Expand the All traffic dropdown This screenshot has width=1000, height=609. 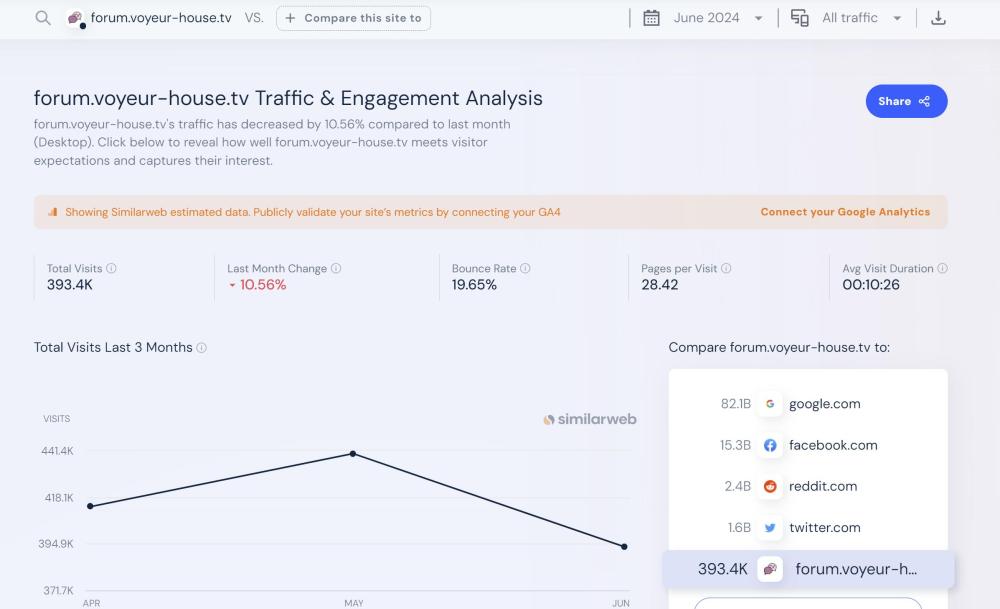click(x=860, y=18)
